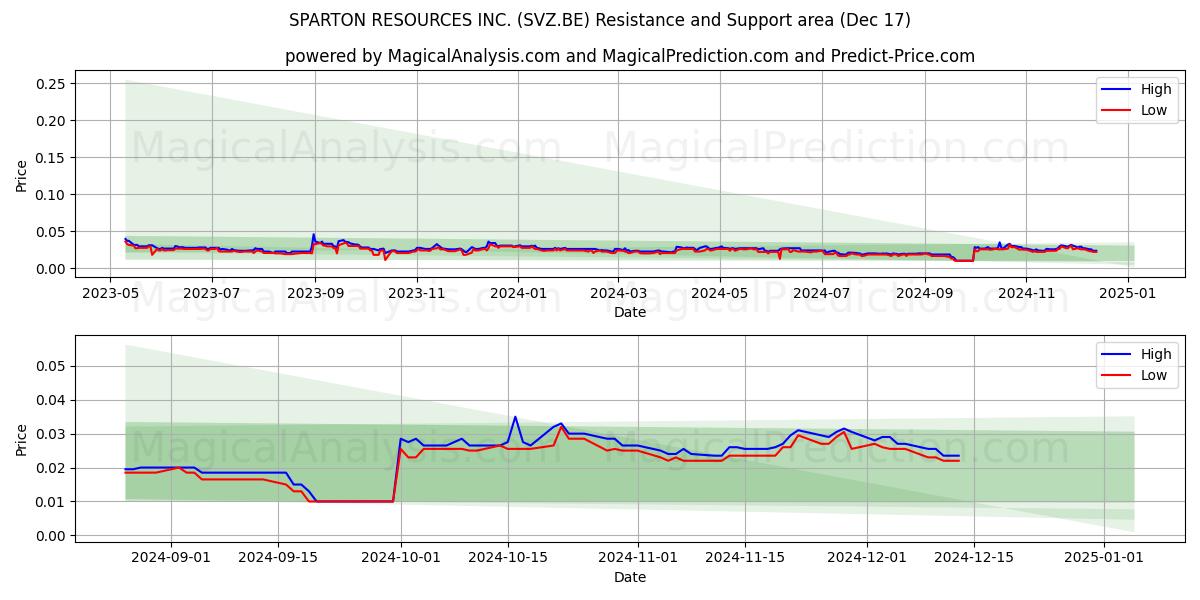The image size is (1200, 600).
Task: Click the 0.05 y-axis value on the bottom chart
Action: [x=52, y=367]
